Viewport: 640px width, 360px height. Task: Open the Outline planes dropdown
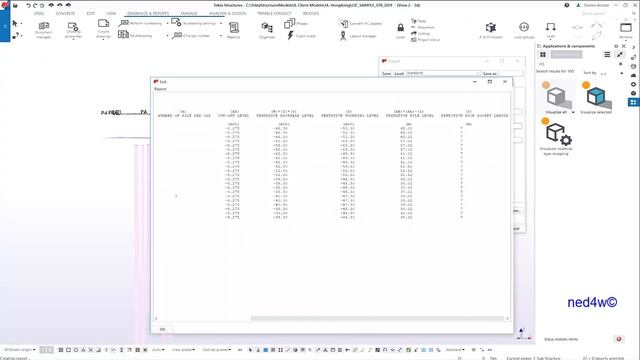[217, 350]
